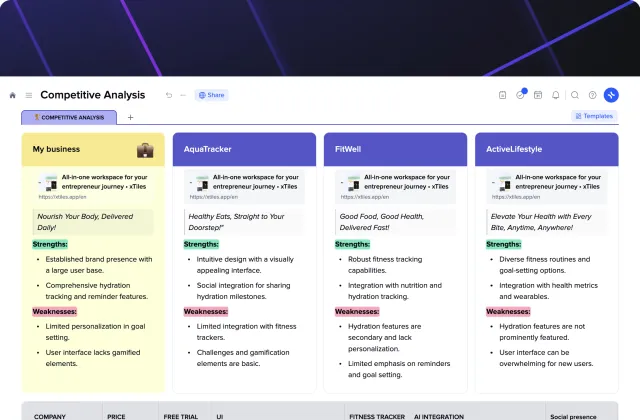Click the FREE TRIAL column header

[180, 416]
